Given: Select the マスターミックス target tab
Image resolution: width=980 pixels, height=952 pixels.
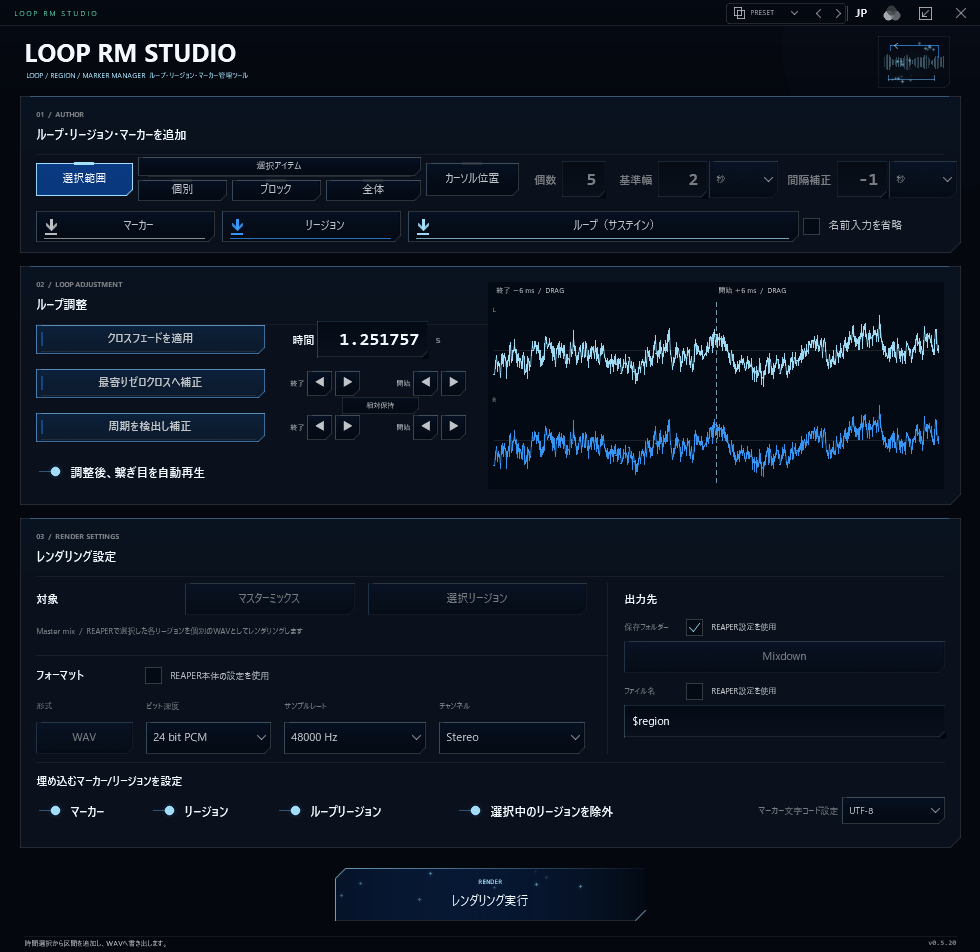Looking at the screenshot, I should [270, 599].
